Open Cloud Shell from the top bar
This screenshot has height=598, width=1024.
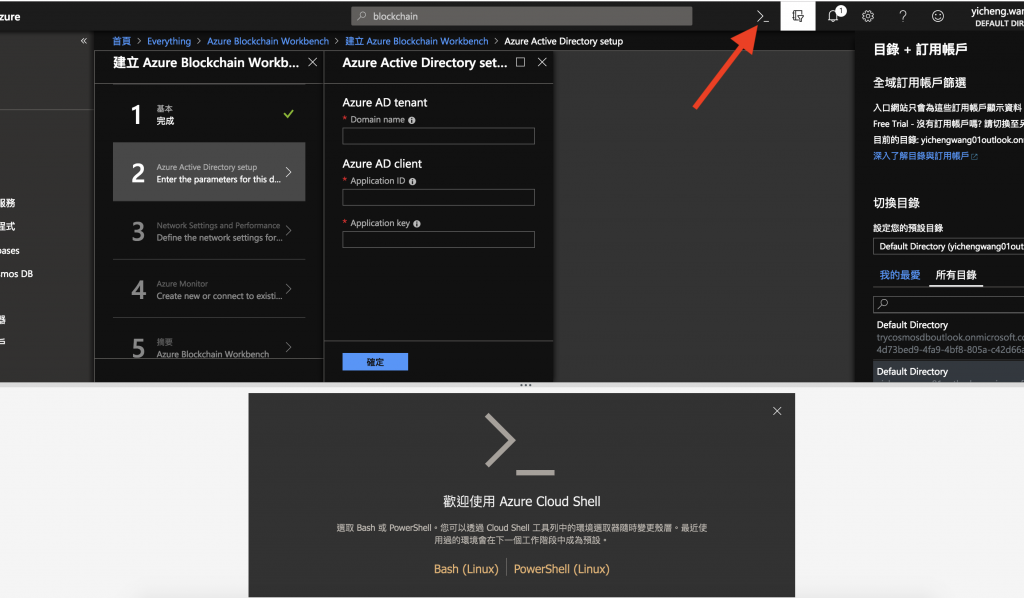(762, 16)
